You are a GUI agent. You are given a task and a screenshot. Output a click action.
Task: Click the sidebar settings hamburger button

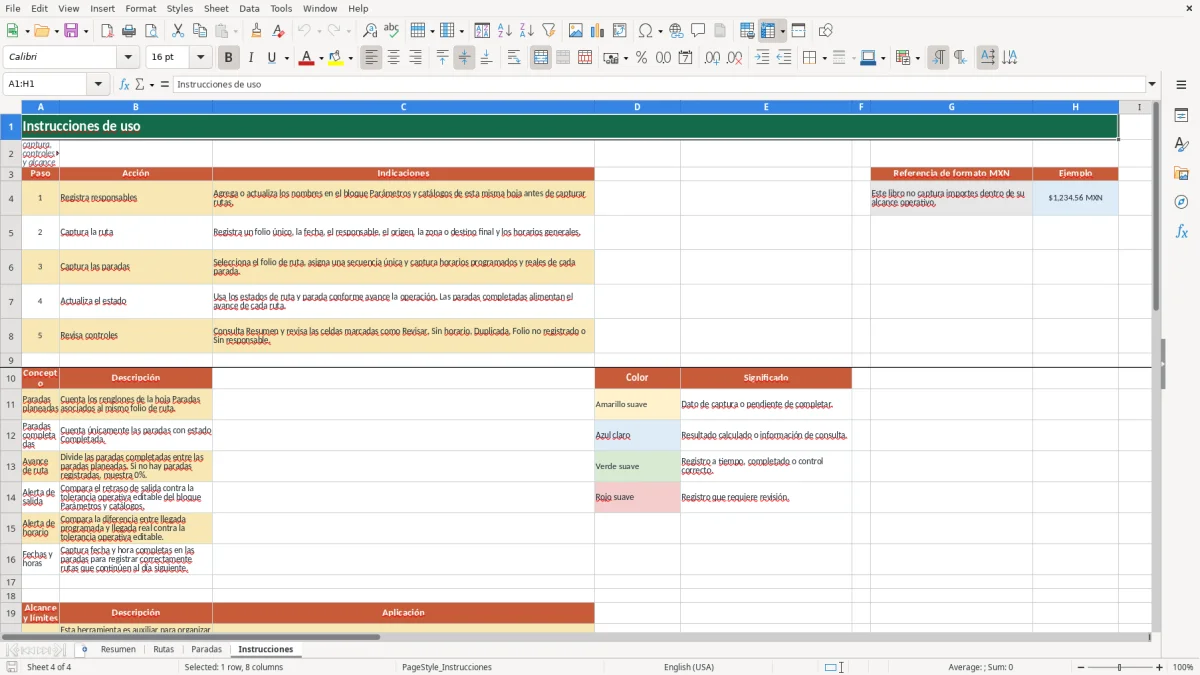(x=1181, y=84)
